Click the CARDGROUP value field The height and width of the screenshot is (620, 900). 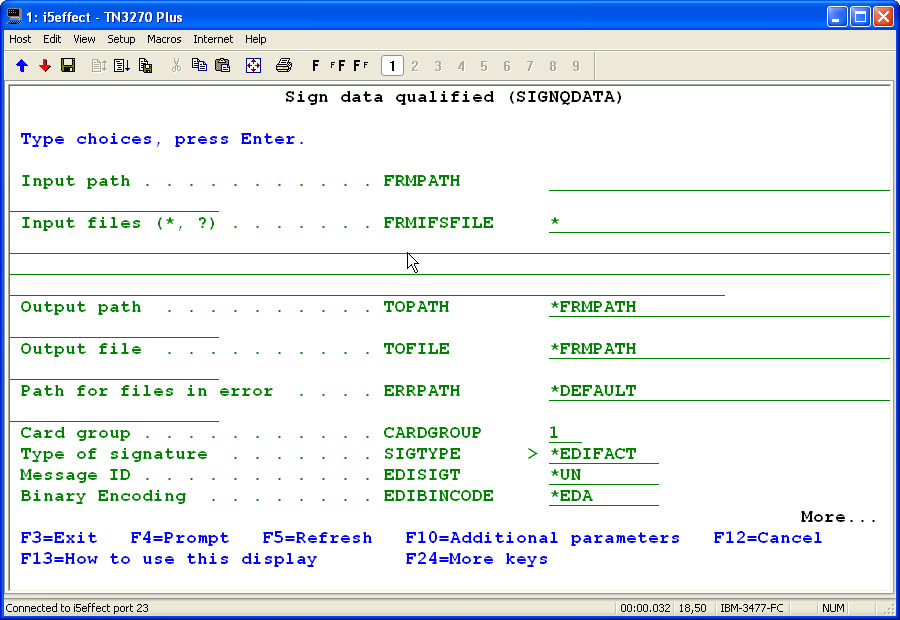(x=564, y=433)
